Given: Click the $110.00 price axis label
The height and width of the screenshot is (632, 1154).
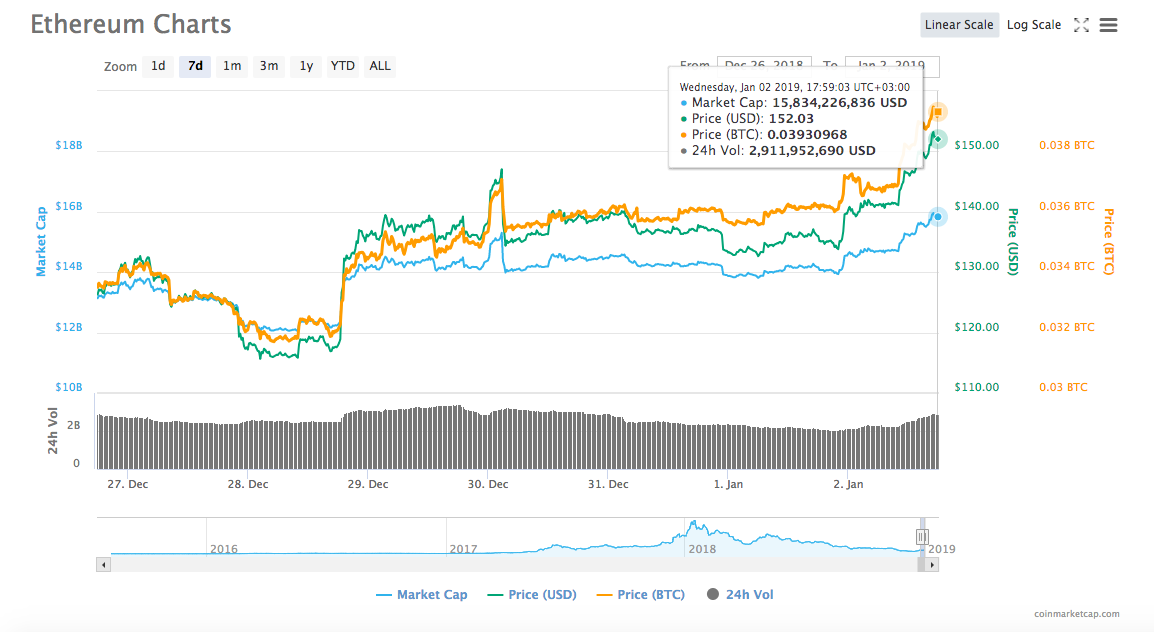Looking at the screenshot, I should pos(977,387).
